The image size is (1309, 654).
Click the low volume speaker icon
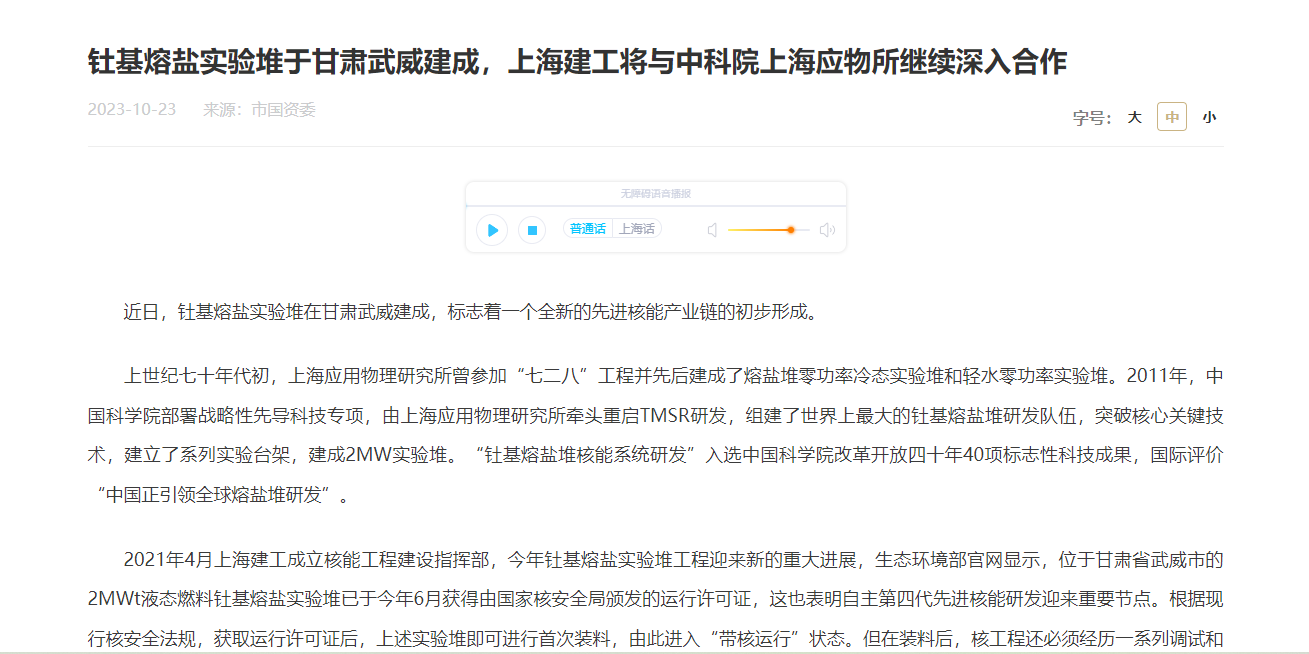click(x=713, y=230)
